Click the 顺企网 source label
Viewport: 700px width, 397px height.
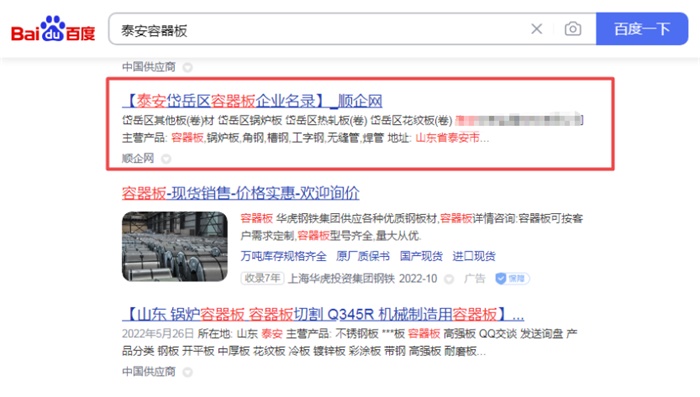(138, 158)
